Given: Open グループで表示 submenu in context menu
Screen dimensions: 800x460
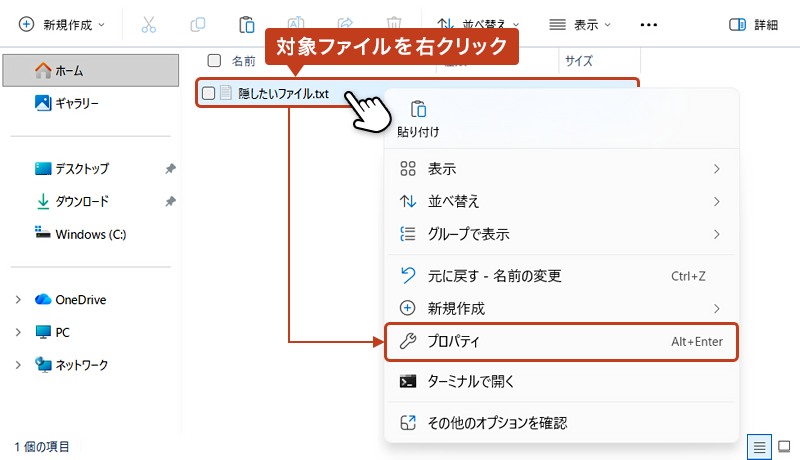Looking at the screenshot, I should coord(561,234).
